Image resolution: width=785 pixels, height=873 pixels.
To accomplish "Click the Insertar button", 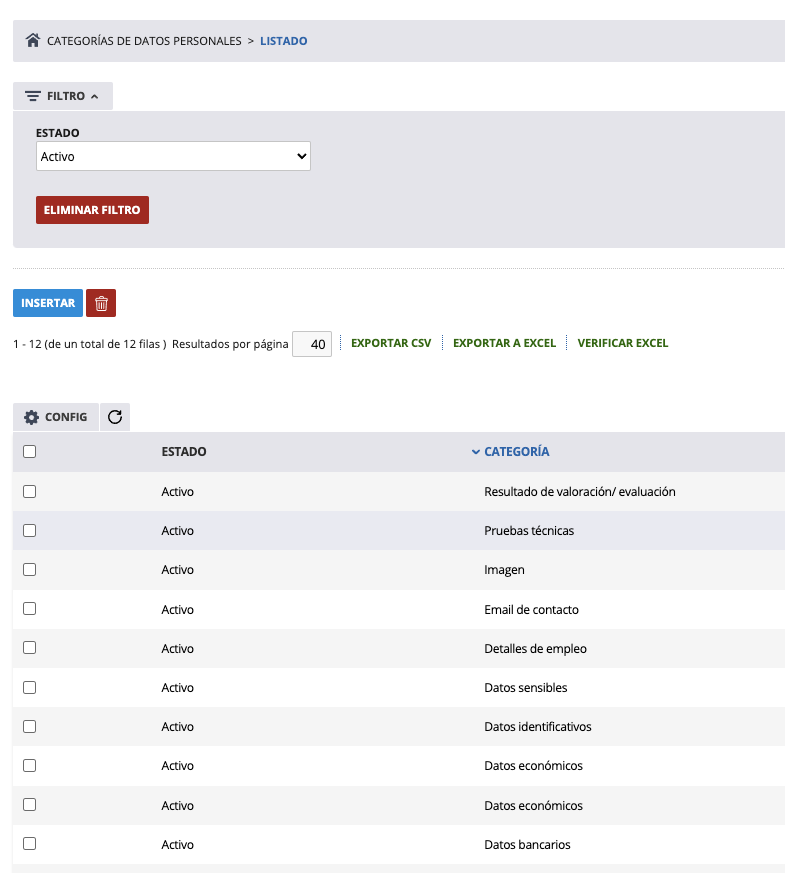I will [48, 303].
